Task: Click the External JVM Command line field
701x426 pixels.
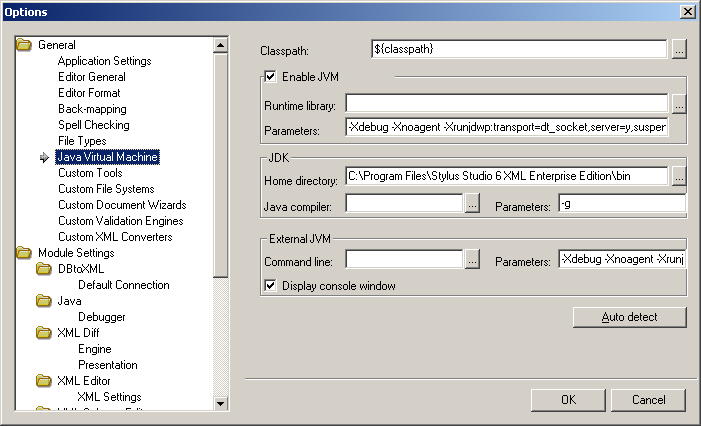Action: point(404,260)
